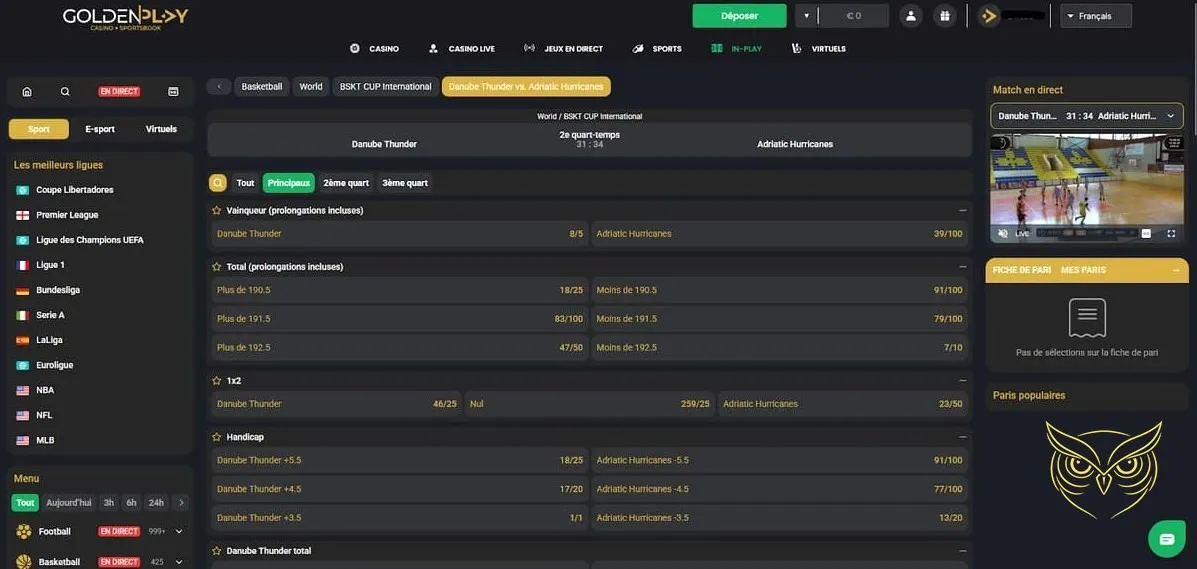Switch to the Sport toggle
This screenshot has height=569, width=1197.
pyautogui.click(x=39, y=129)
